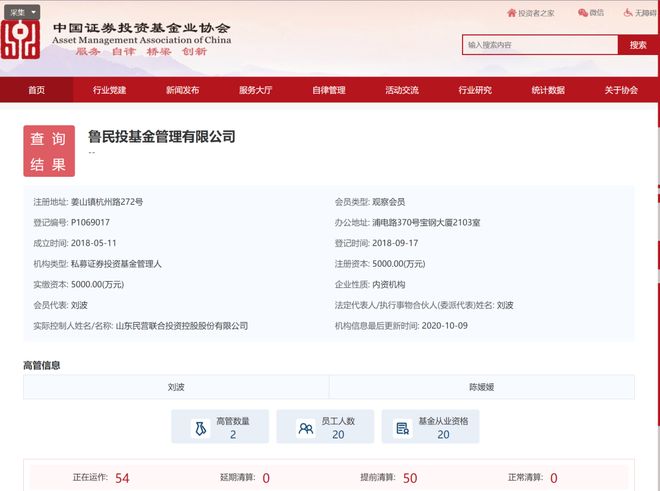Screen dimensions: 660x491
Task: Open the 投资者之家 link
Action: point(536,13)
